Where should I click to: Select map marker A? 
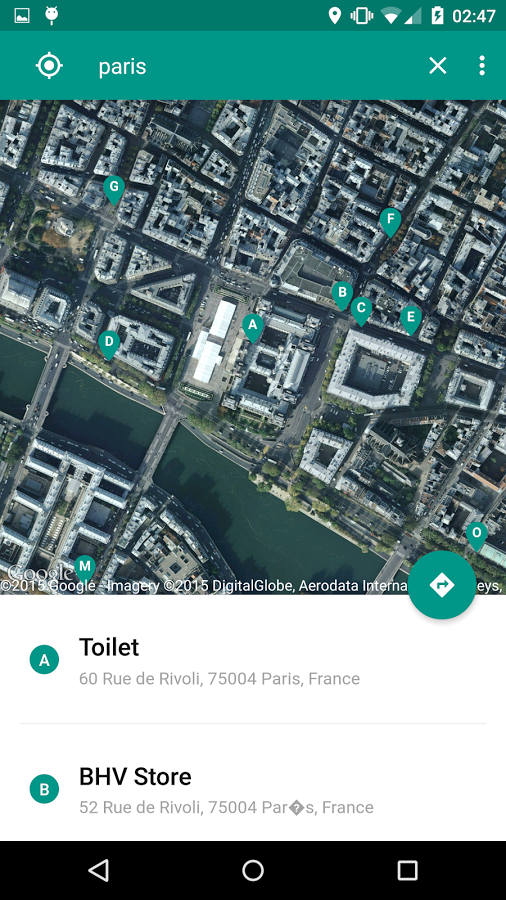[252, 328]
